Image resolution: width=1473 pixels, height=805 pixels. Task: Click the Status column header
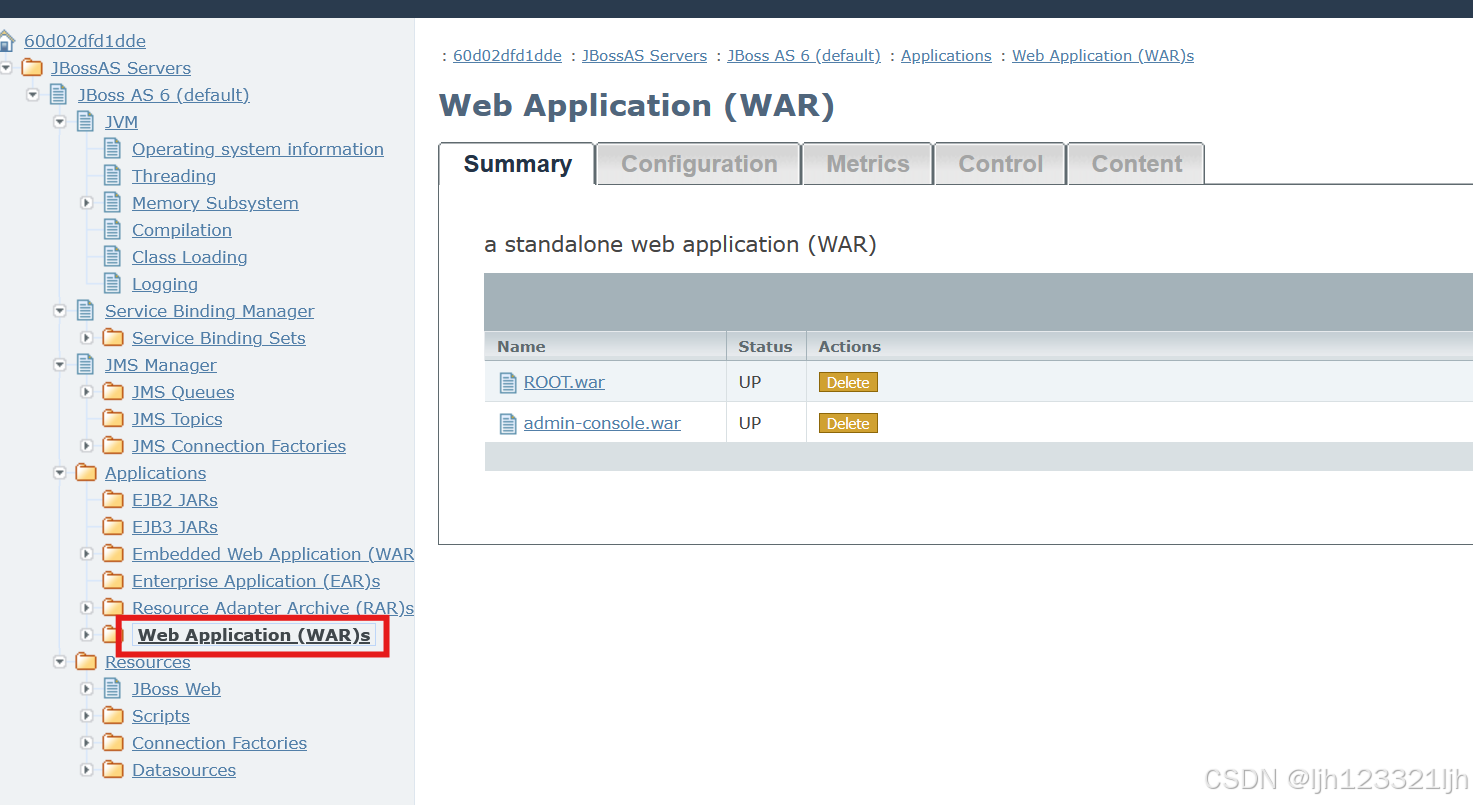point(765,347)
